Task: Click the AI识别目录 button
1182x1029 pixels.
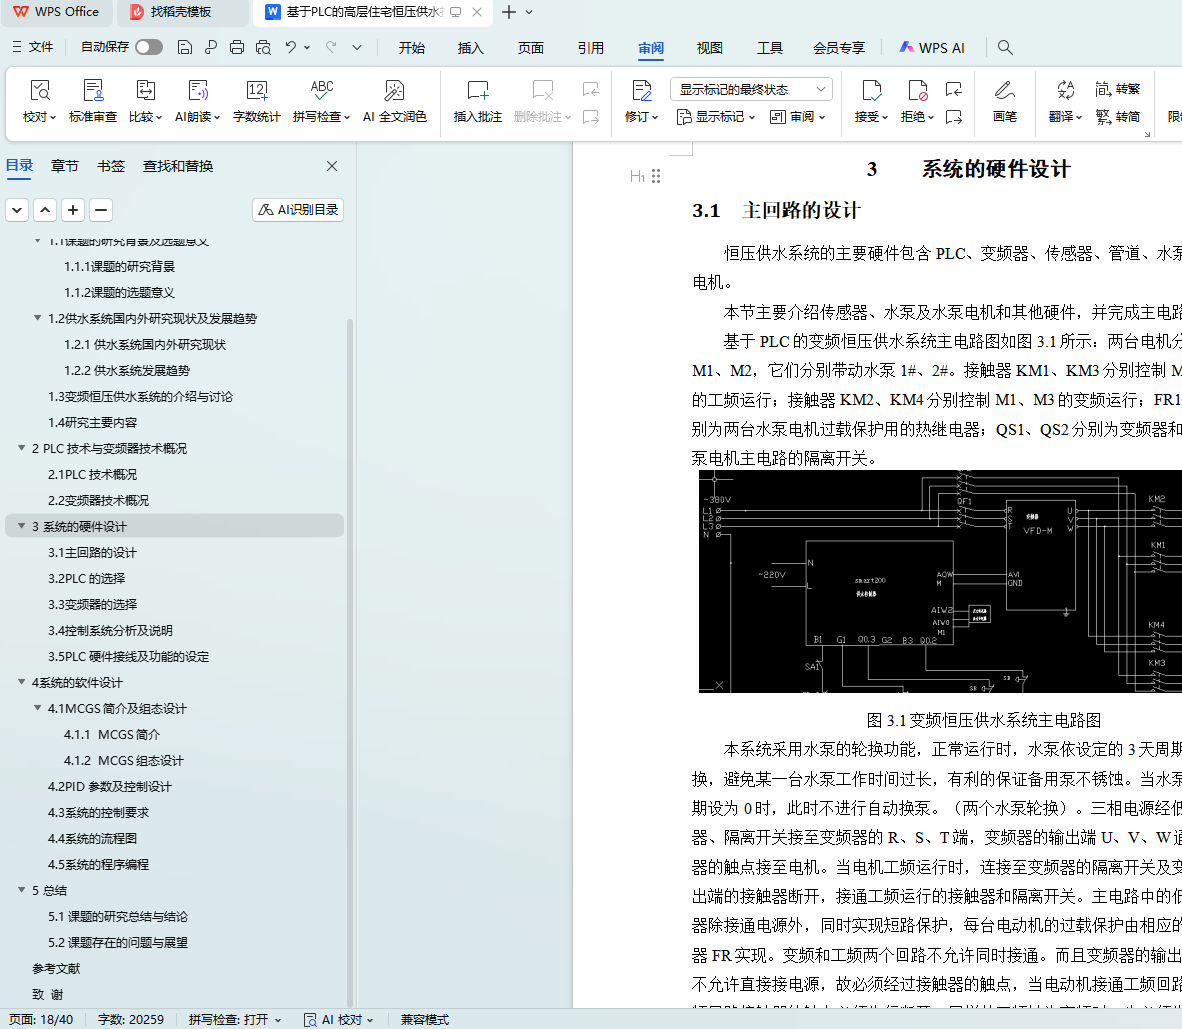Action: (298, 210)
